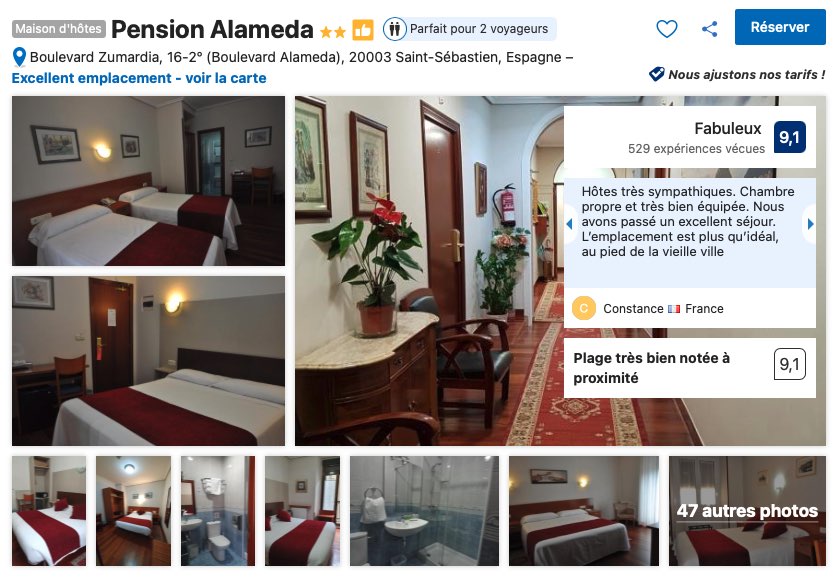Click the yellow thumbs-up badge icon
This screenshot has height=580, width=840.
point(363,29)
